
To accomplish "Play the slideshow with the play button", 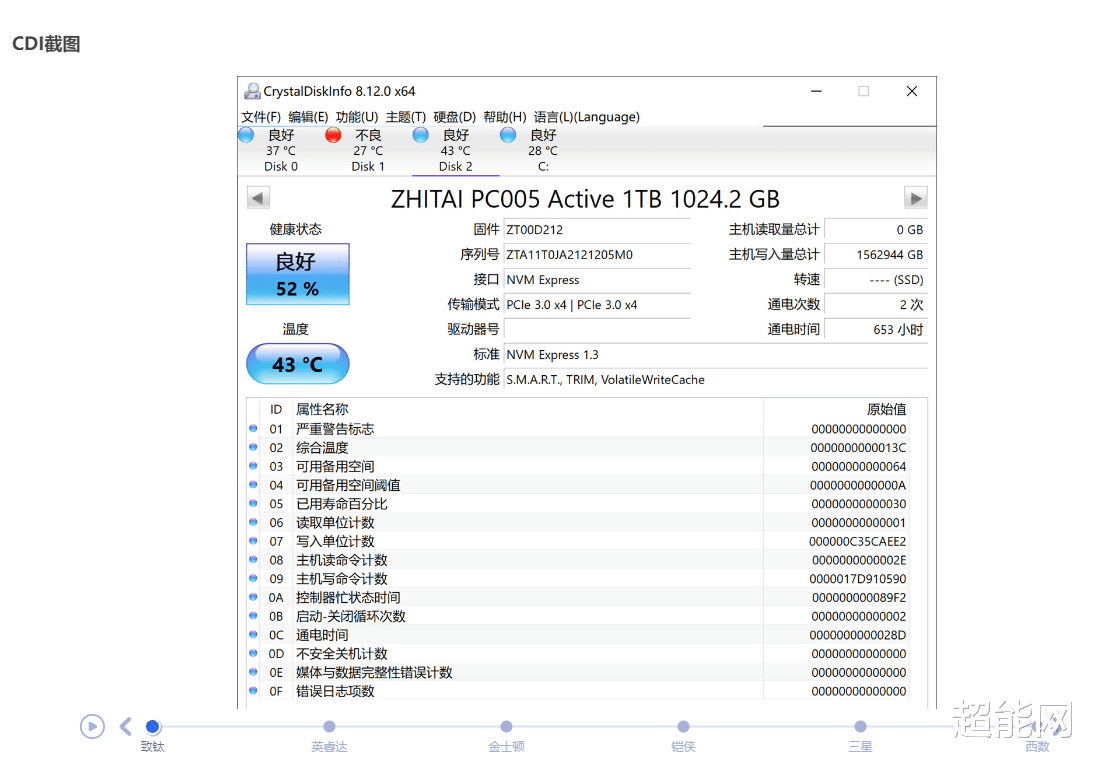I will [92, 726].
